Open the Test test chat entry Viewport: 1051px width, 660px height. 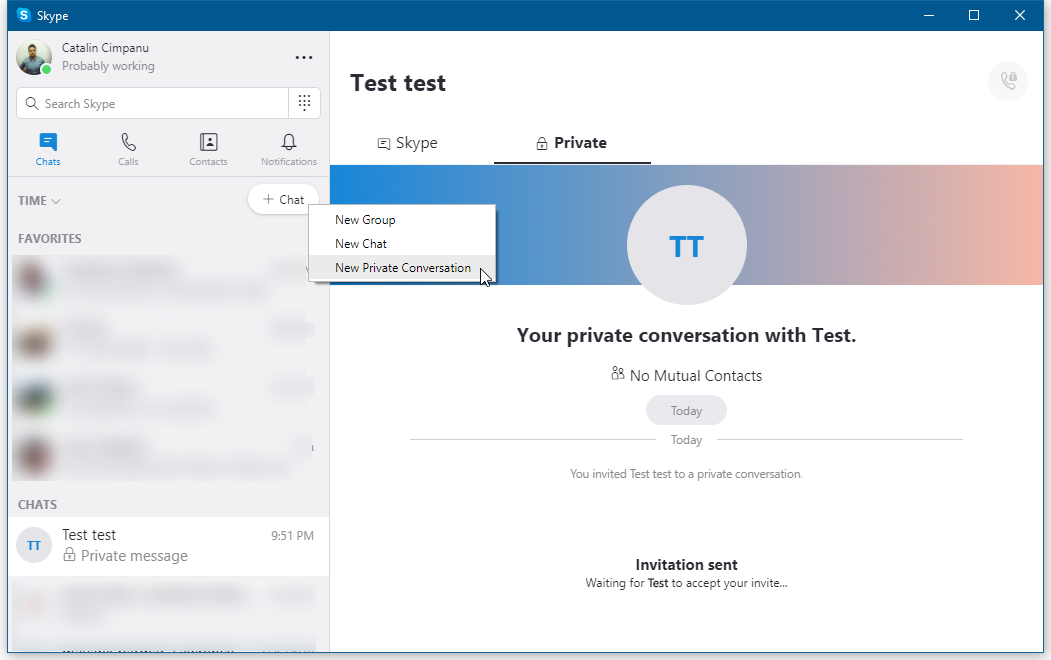pos(168,545)
